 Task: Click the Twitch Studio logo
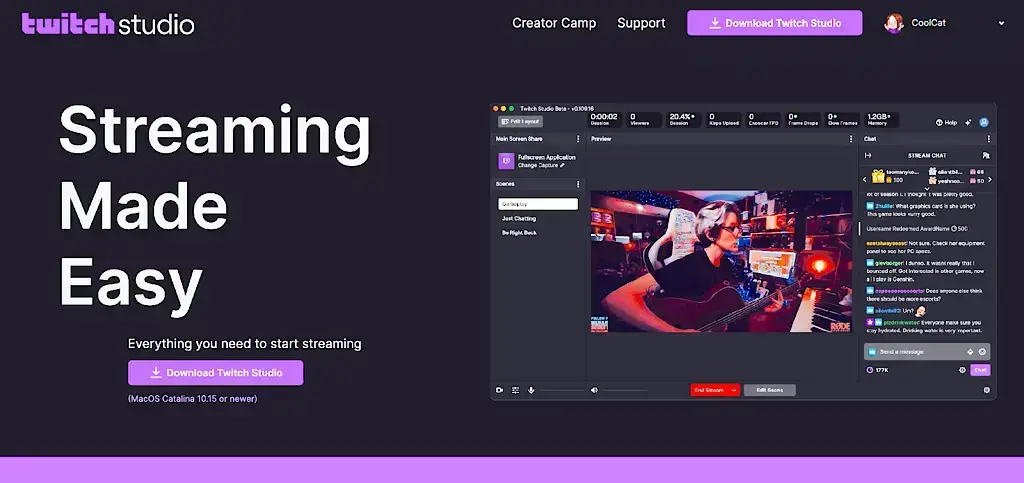(x=108, y=24)
